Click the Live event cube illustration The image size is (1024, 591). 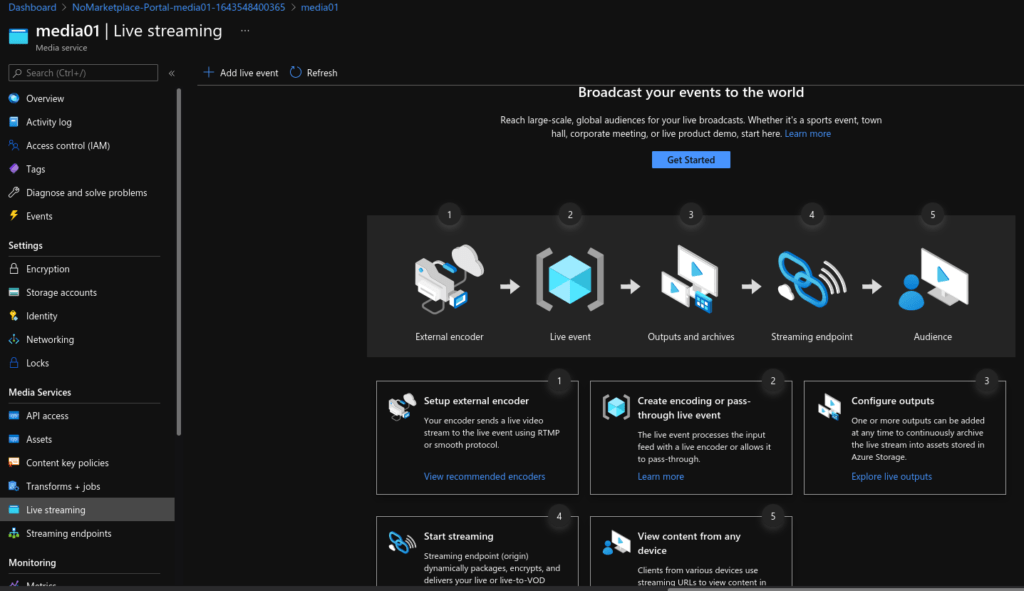570,280
